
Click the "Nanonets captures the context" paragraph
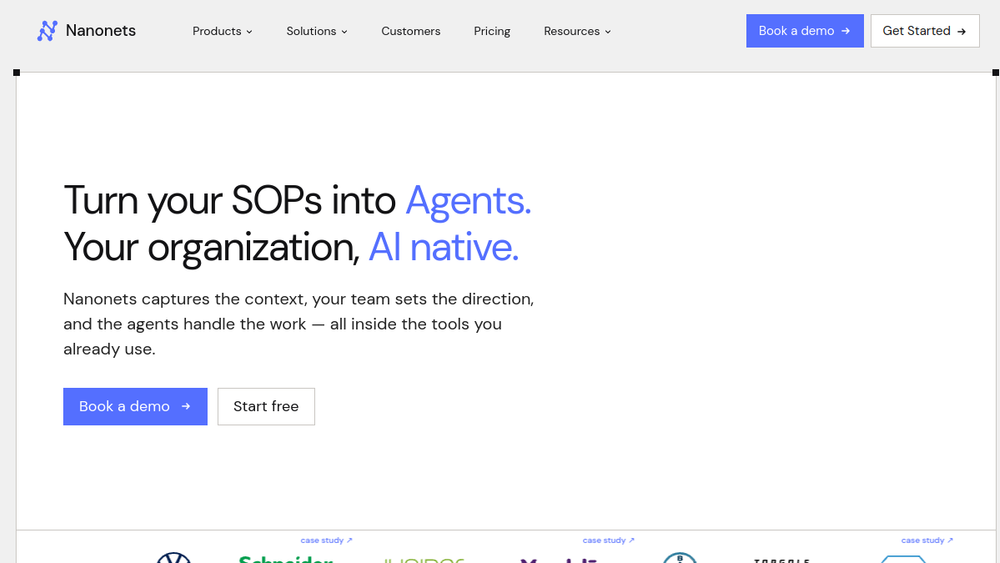[x=298, y=324]
